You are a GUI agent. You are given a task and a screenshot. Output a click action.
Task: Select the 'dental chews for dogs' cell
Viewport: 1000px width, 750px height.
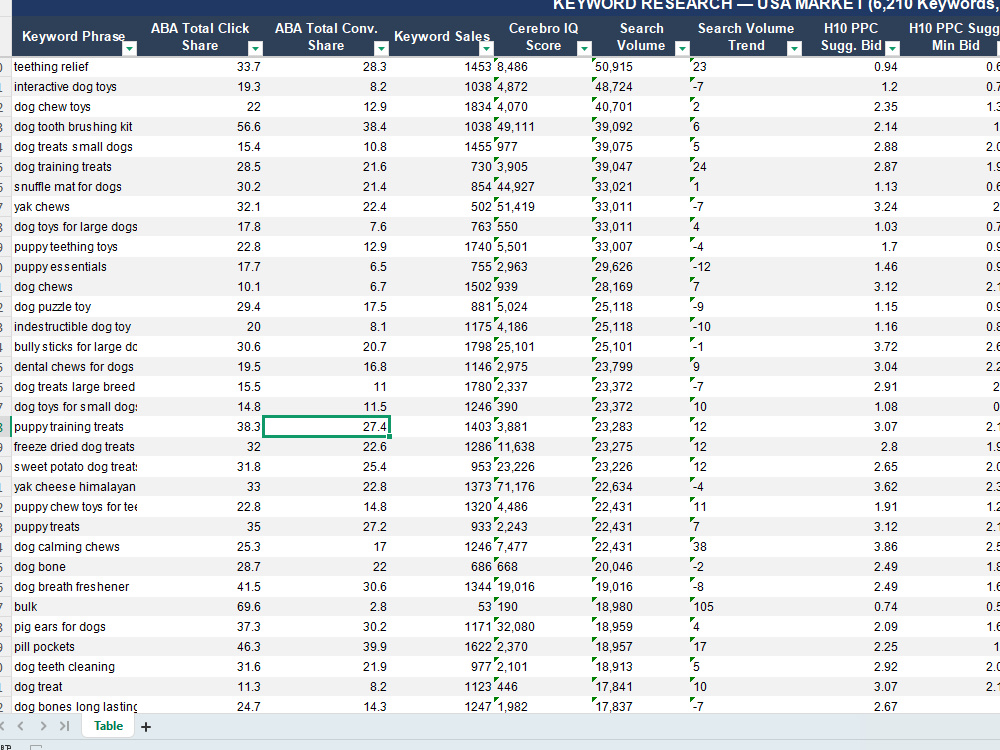point(74,367)
